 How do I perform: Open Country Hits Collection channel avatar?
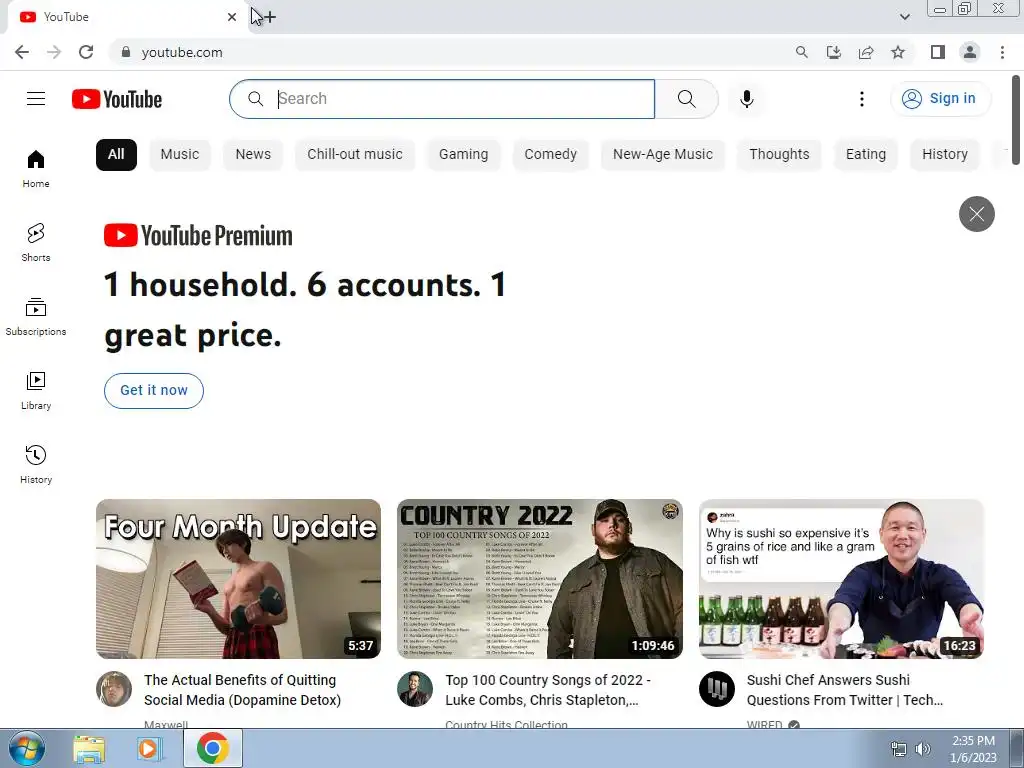click(x=415, y=688)
